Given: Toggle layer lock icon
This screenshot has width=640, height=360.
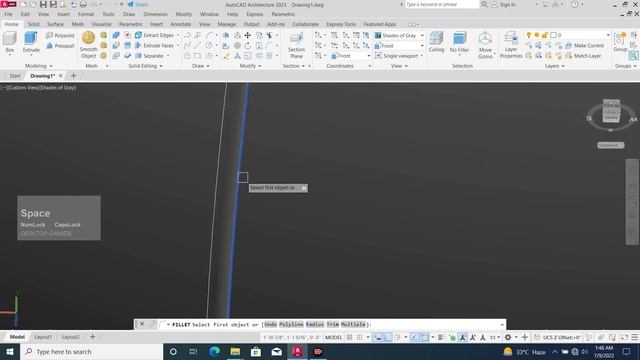Looking at the screenshot, I should [544, 35].
